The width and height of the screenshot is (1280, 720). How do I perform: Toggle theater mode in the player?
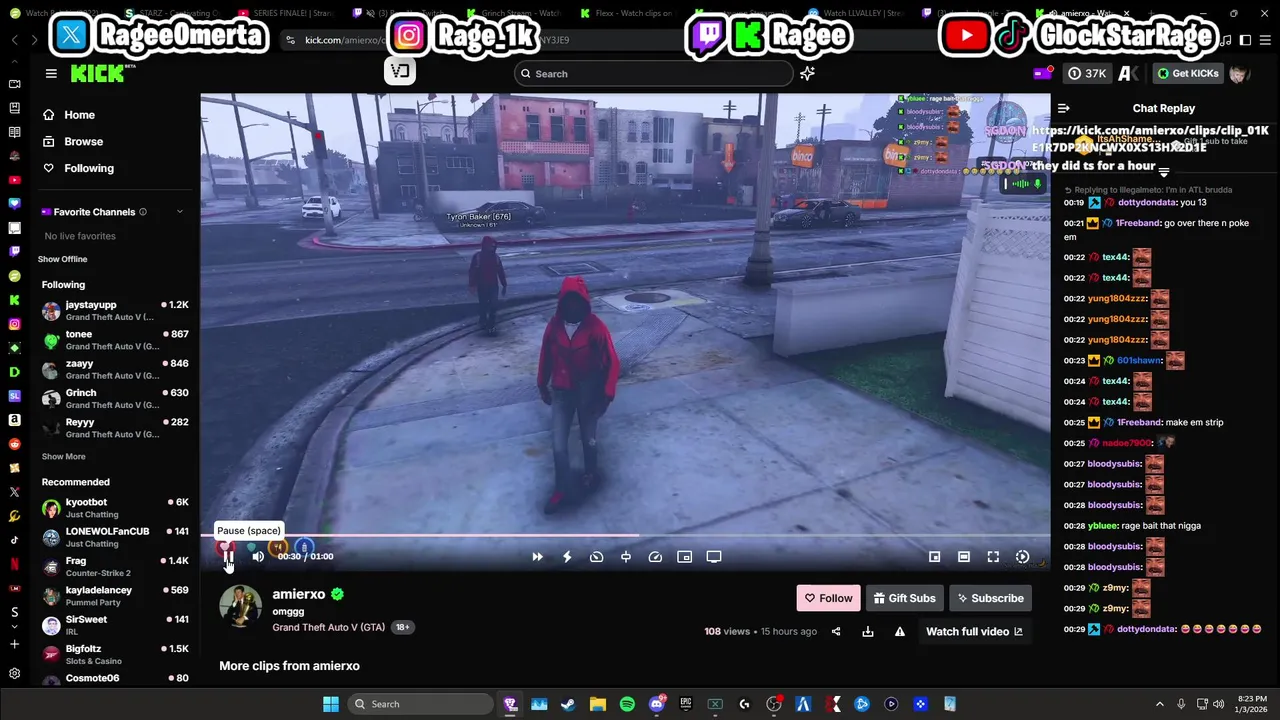coord(963,557)
